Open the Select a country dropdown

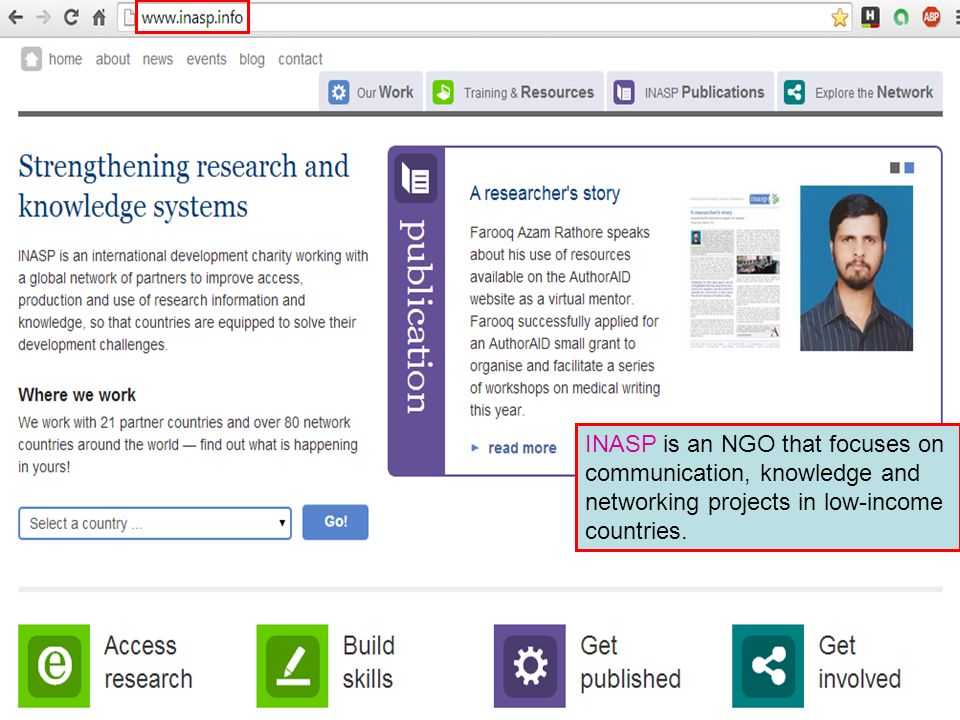(155, 523)
